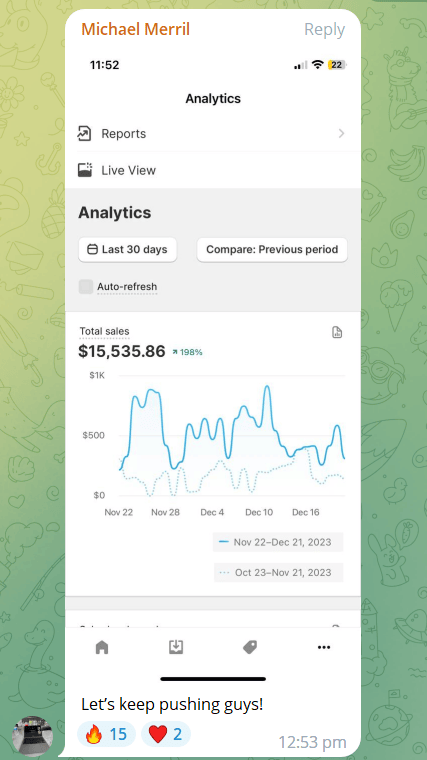Enable the Auto-refresh checkbox
Viewport: 427px width, 760px height.
coord(86,286)
